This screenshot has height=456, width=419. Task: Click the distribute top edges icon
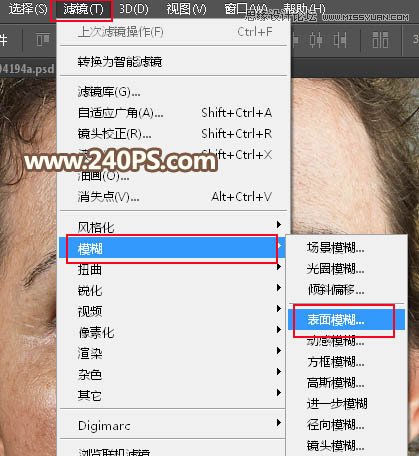(380, 40)
